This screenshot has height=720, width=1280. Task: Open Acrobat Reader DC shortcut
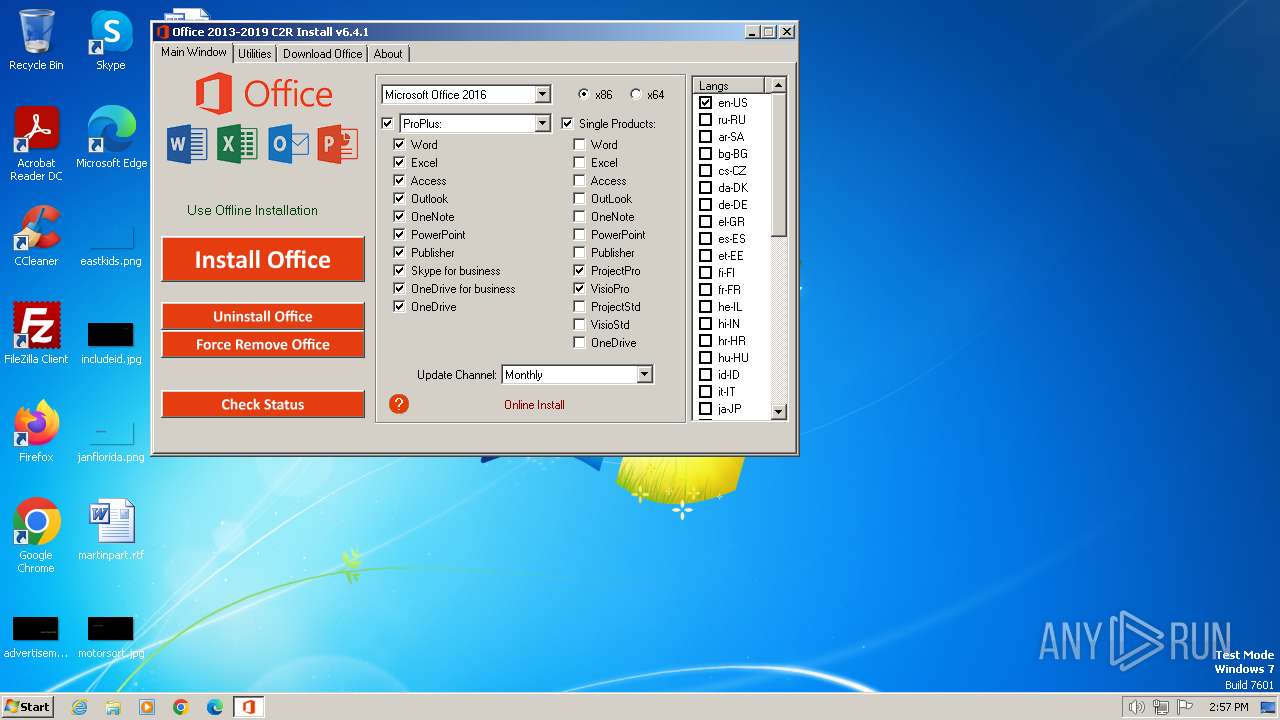coord(36,144)
